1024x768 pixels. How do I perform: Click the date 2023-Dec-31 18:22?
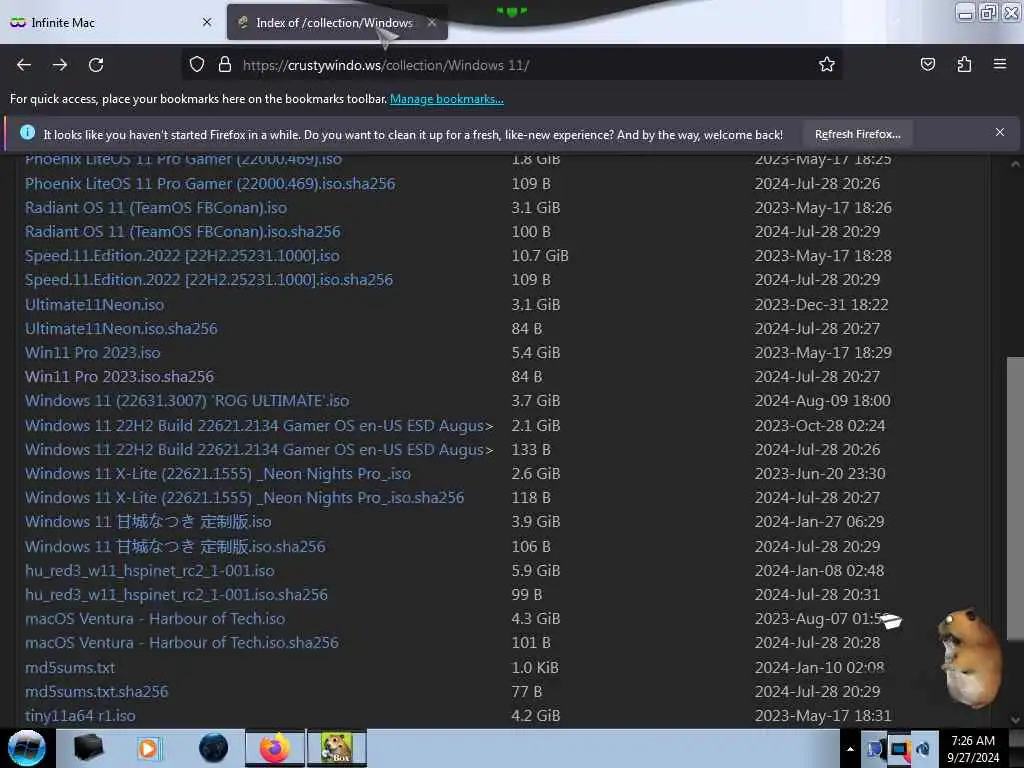tap(821, 304)
